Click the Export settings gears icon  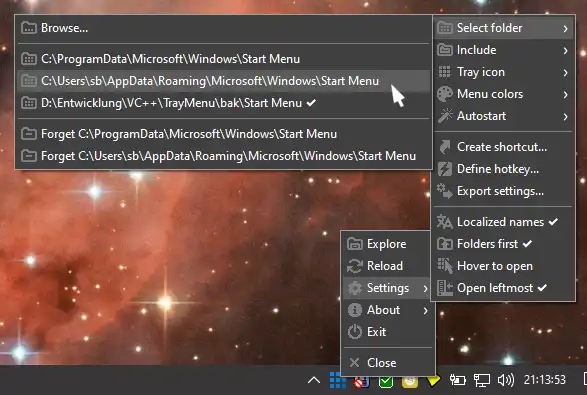pos(445,191)
